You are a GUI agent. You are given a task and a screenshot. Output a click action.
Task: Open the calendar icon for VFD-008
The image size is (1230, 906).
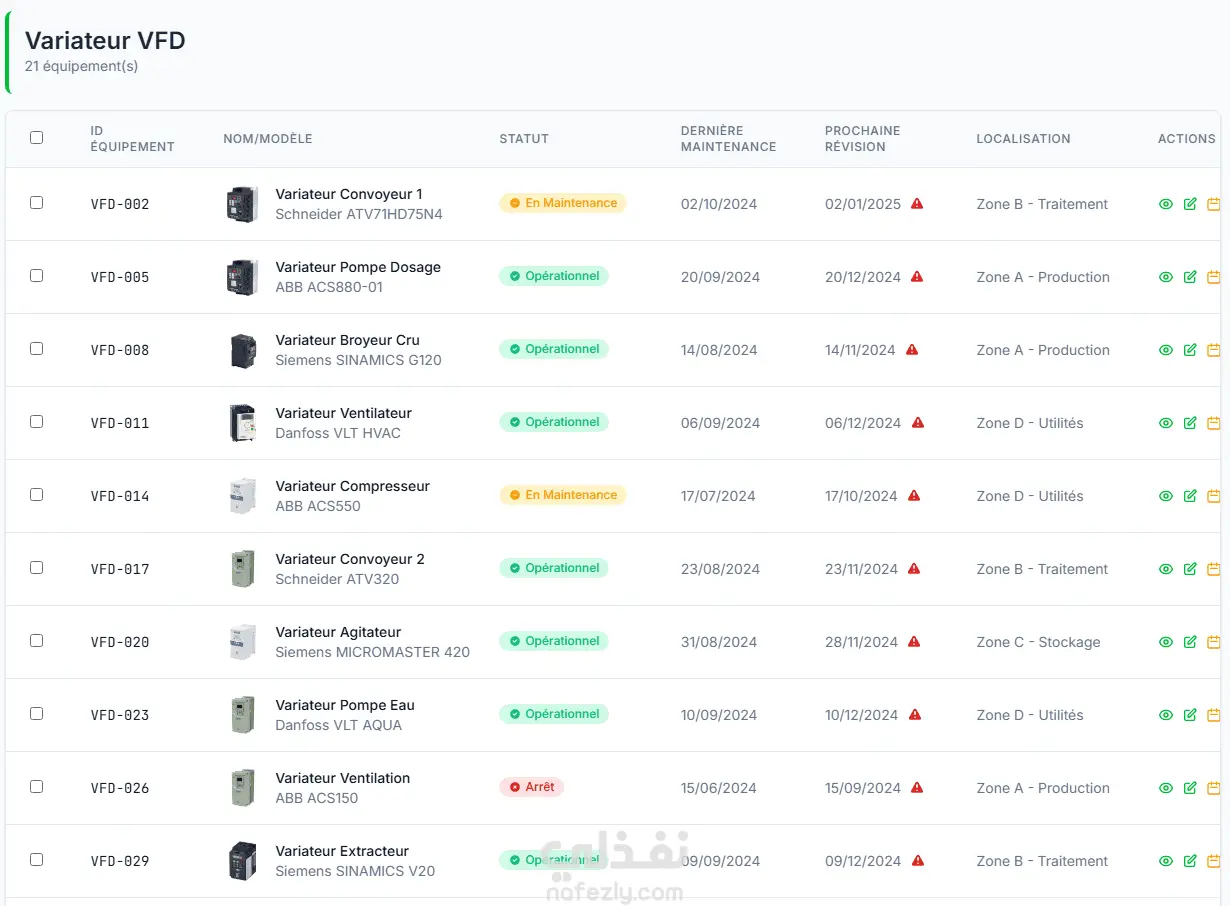pyautogui.click(x=1213, y=350)
